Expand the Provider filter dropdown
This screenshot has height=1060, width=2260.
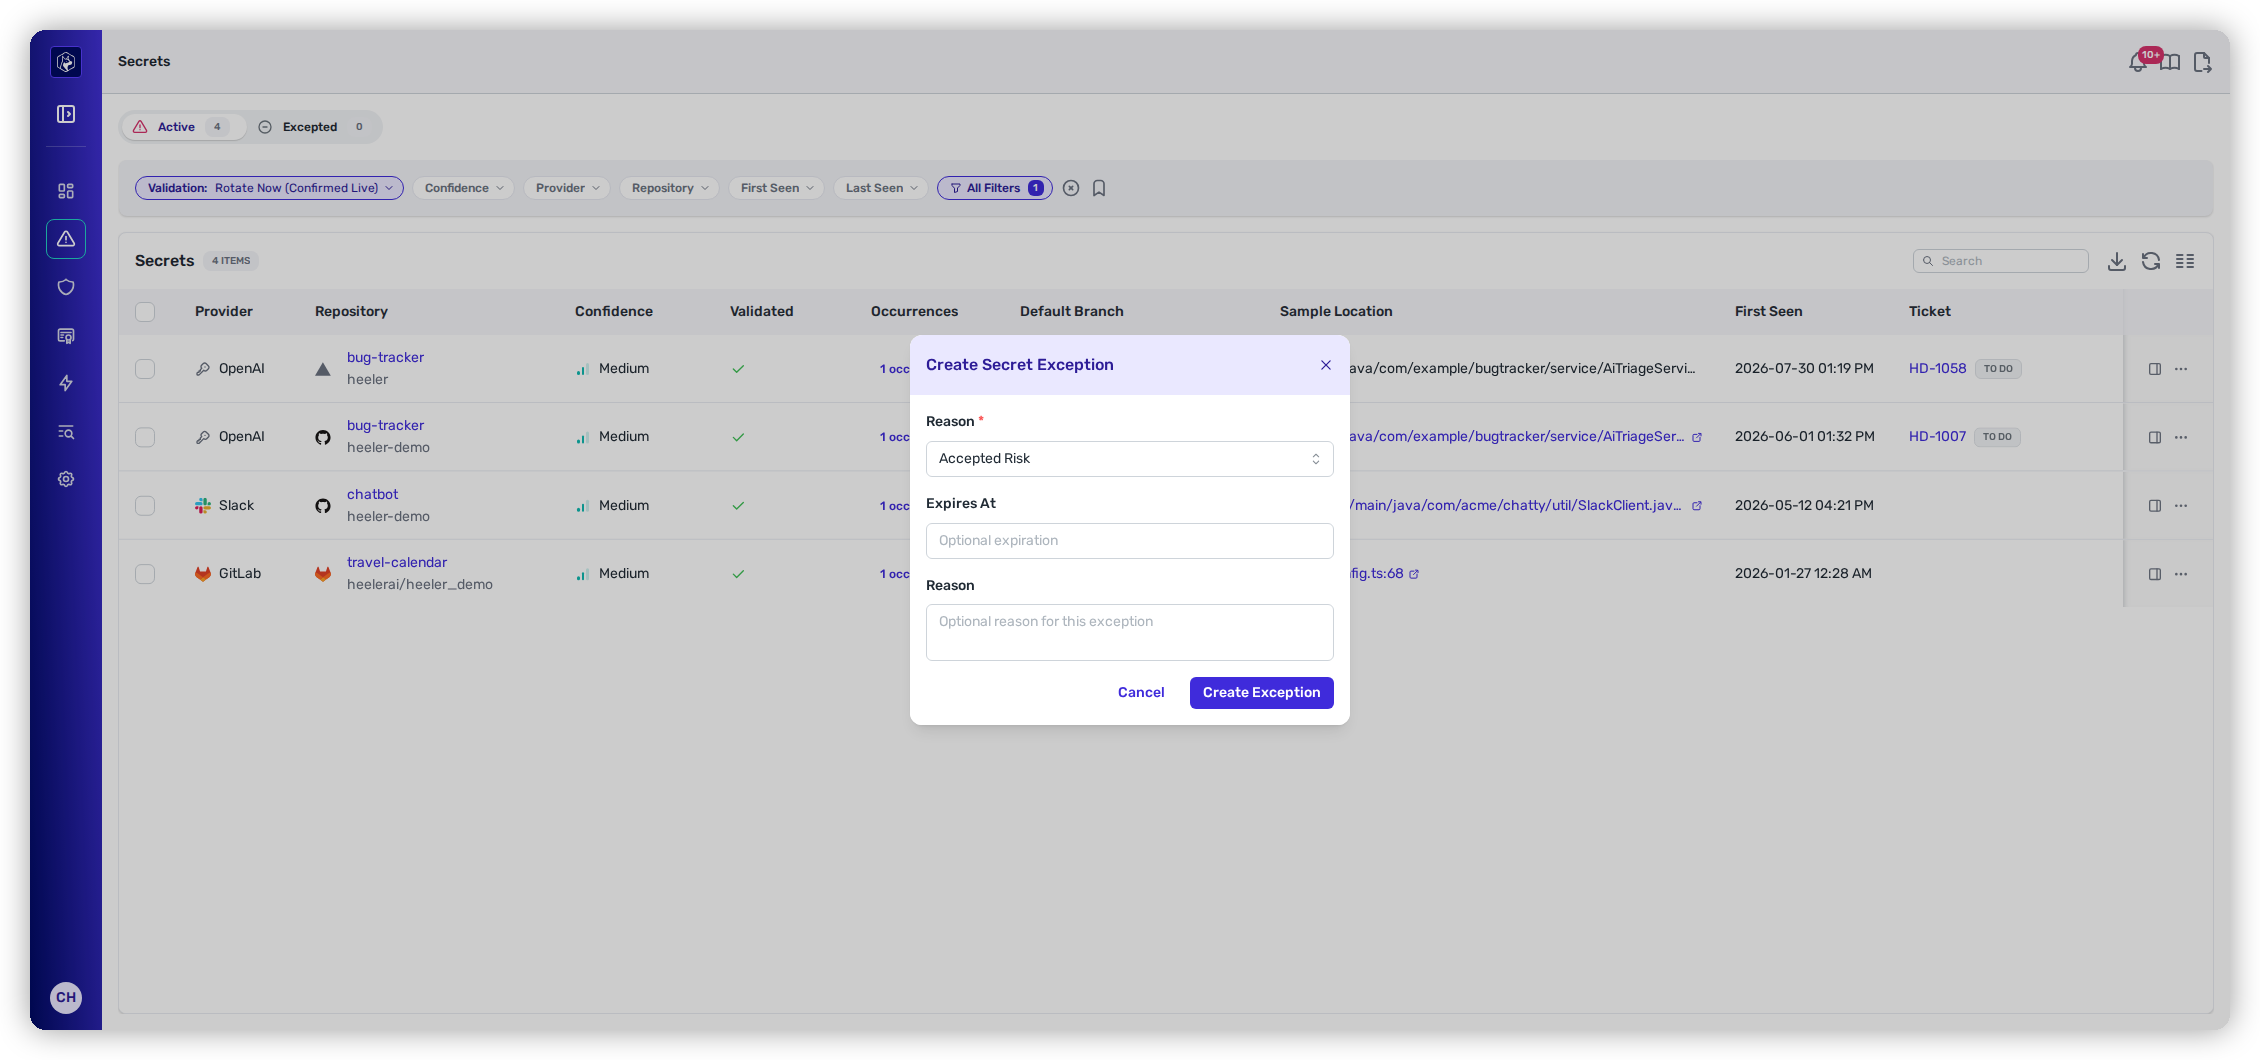[567, 188]
